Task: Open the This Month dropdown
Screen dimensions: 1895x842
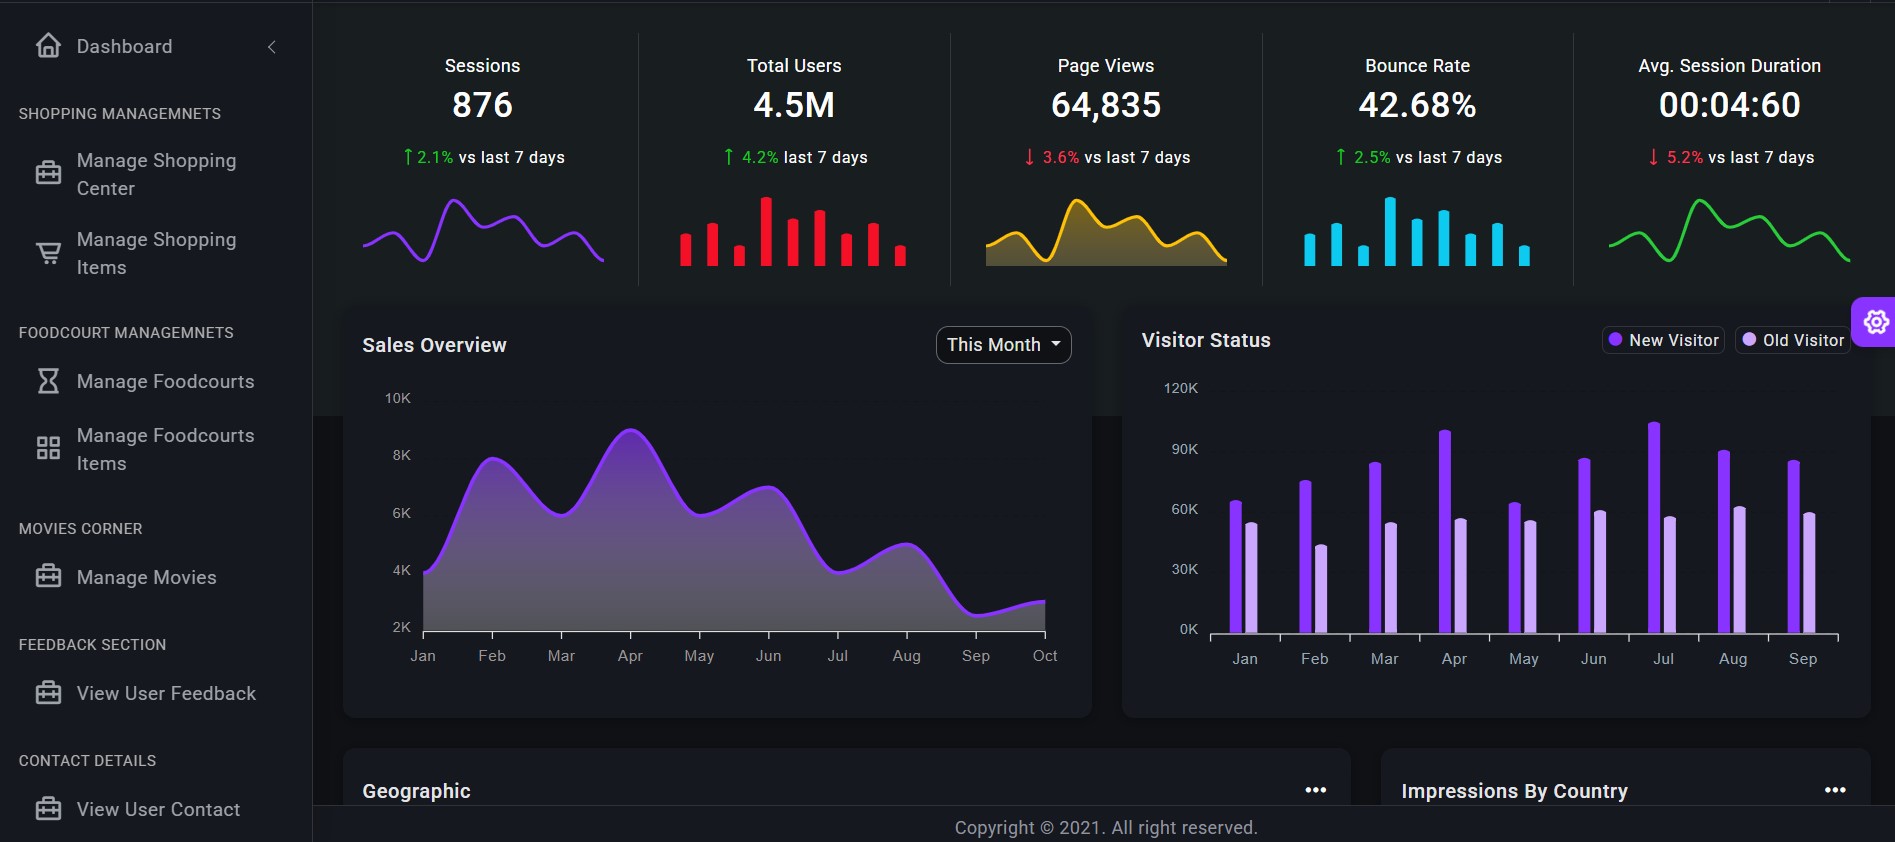Action: point(1003,345)
